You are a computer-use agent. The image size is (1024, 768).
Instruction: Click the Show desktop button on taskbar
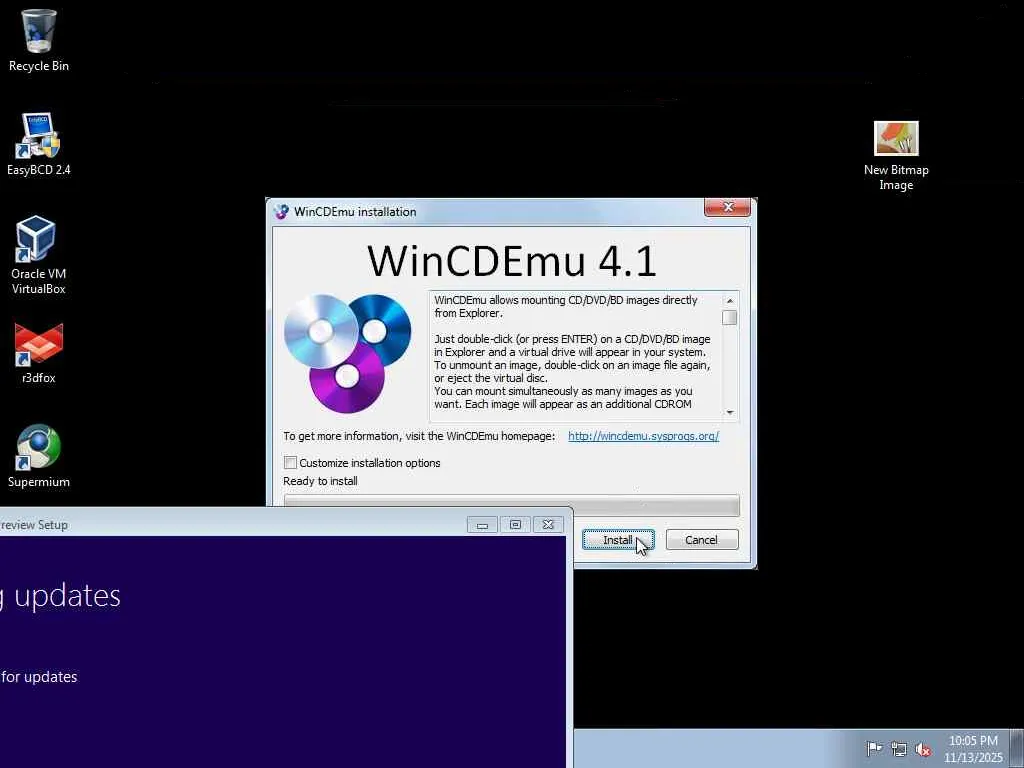[1017, 748]
